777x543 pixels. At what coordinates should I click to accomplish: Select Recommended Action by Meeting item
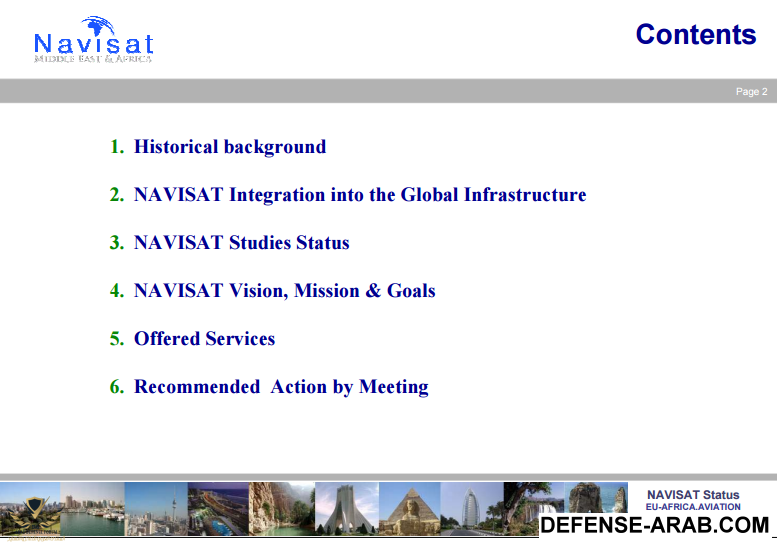(281, 387)
